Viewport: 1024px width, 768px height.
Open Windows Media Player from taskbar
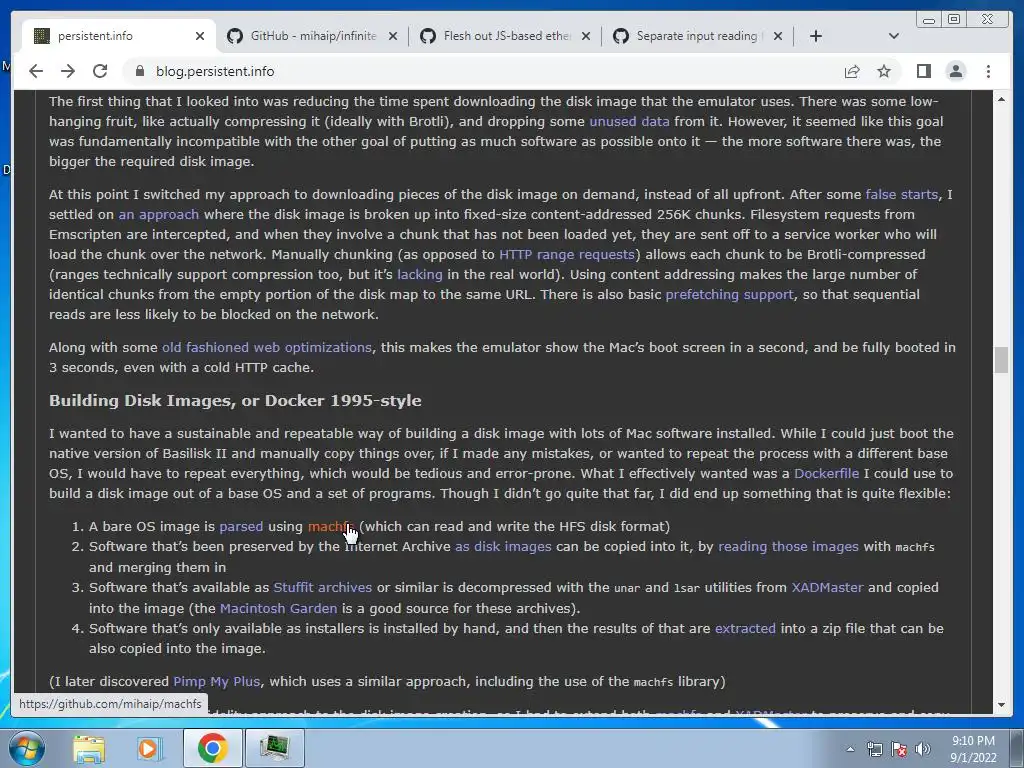149,748
